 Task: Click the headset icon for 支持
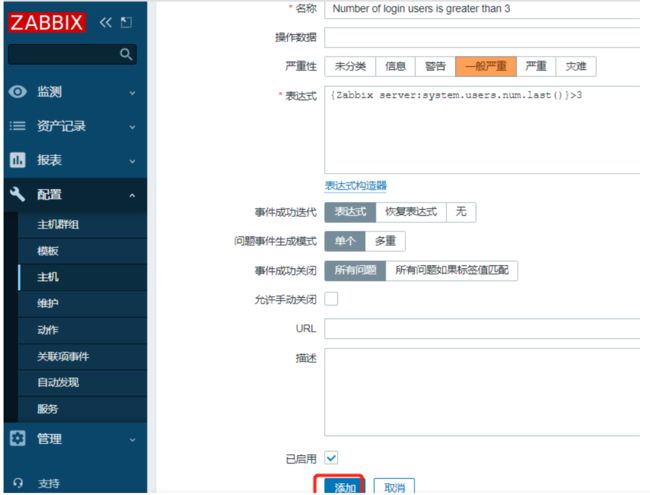pos(18,483)
